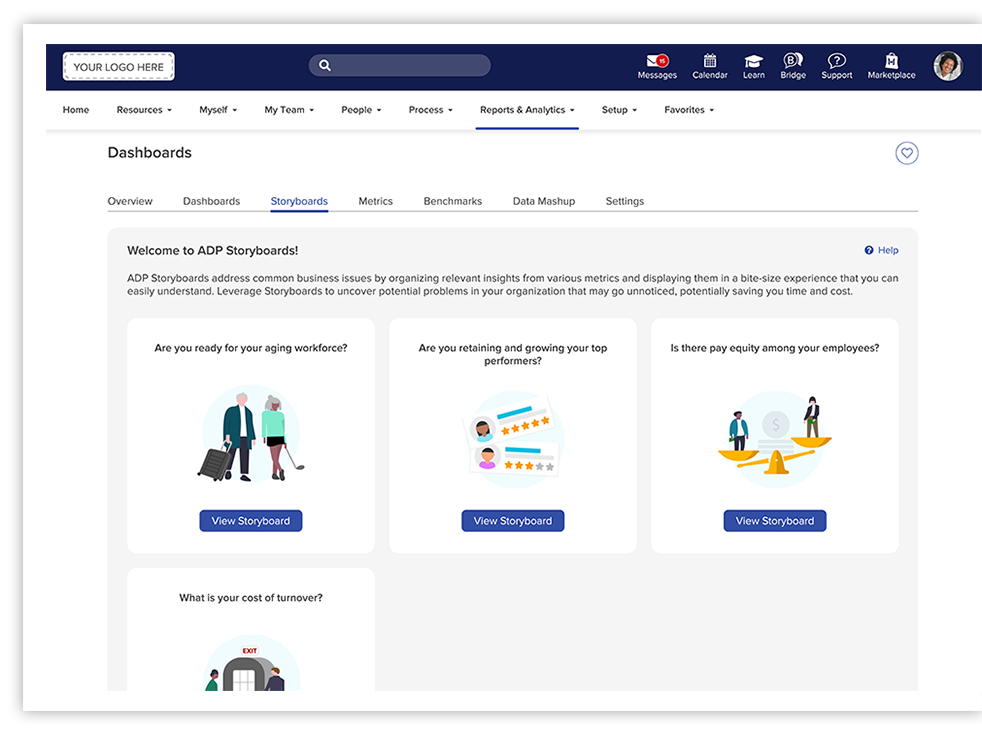Click the user profile avatar
This screenshot has height=731, width=982.
(x=947, y=66)
